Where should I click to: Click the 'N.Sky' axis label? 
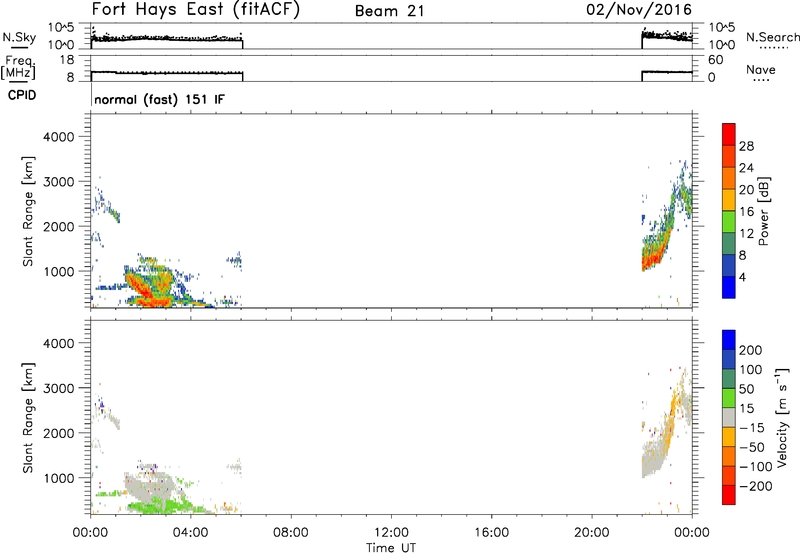(19, 37)
